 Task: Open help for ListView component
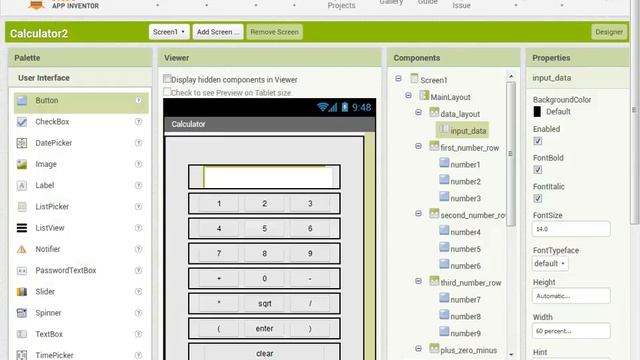point(139,227)
